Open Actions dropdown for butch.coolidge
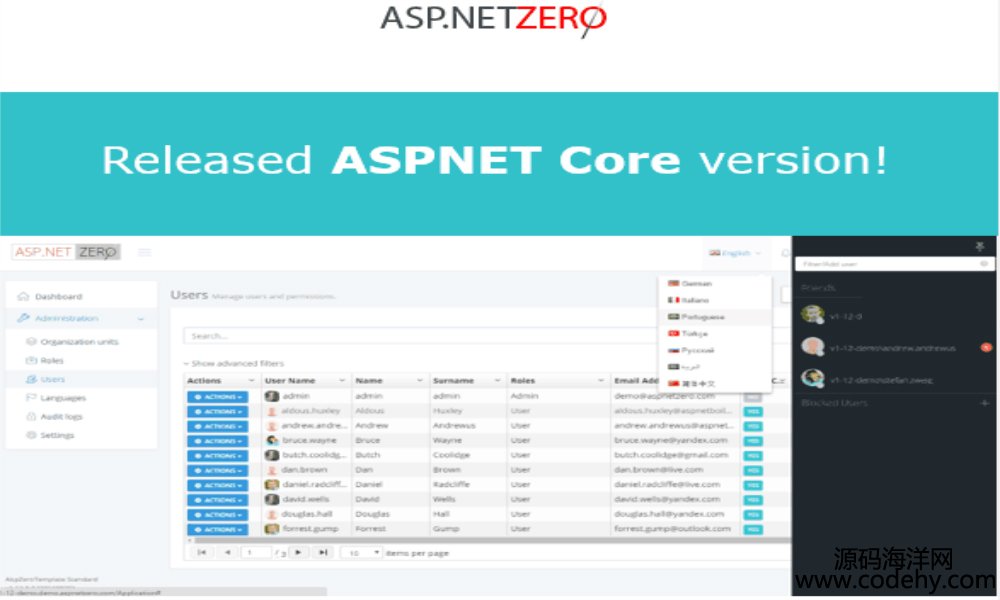 click(217, 455)
